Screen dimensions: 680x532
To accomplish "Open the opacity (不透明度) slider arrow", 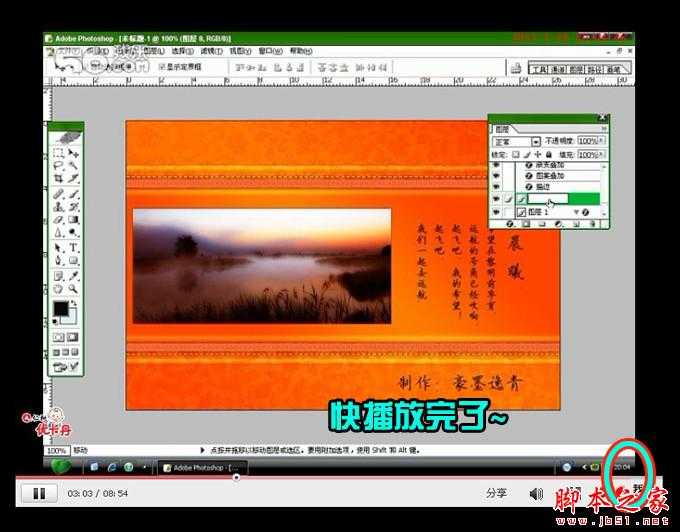I will pos(603,142).
